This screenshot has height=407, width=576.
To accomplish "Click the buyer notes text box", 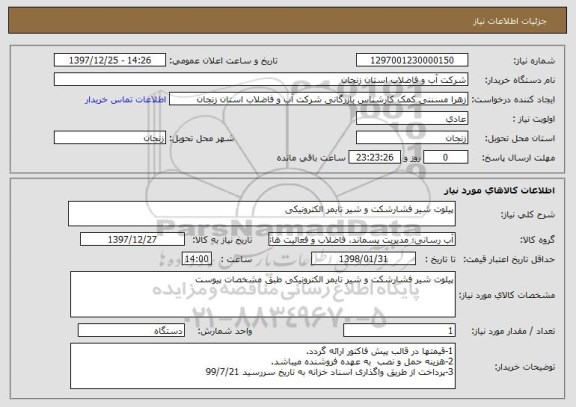I will point(263,366).
